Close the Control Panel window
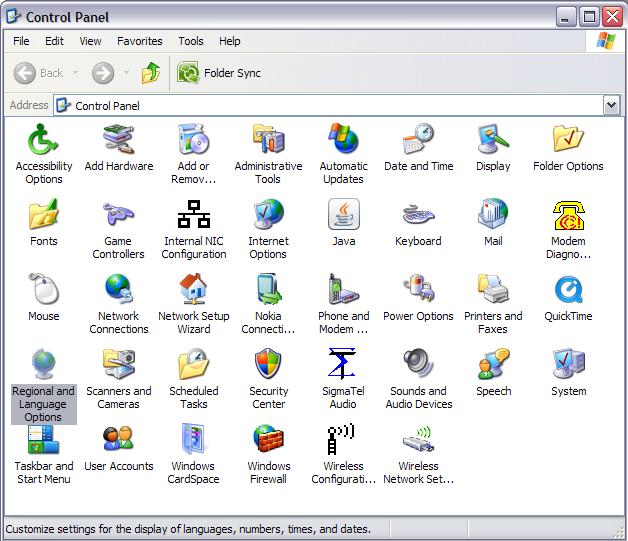The height and width of the screenshot is (541, 628). [612, 17]
